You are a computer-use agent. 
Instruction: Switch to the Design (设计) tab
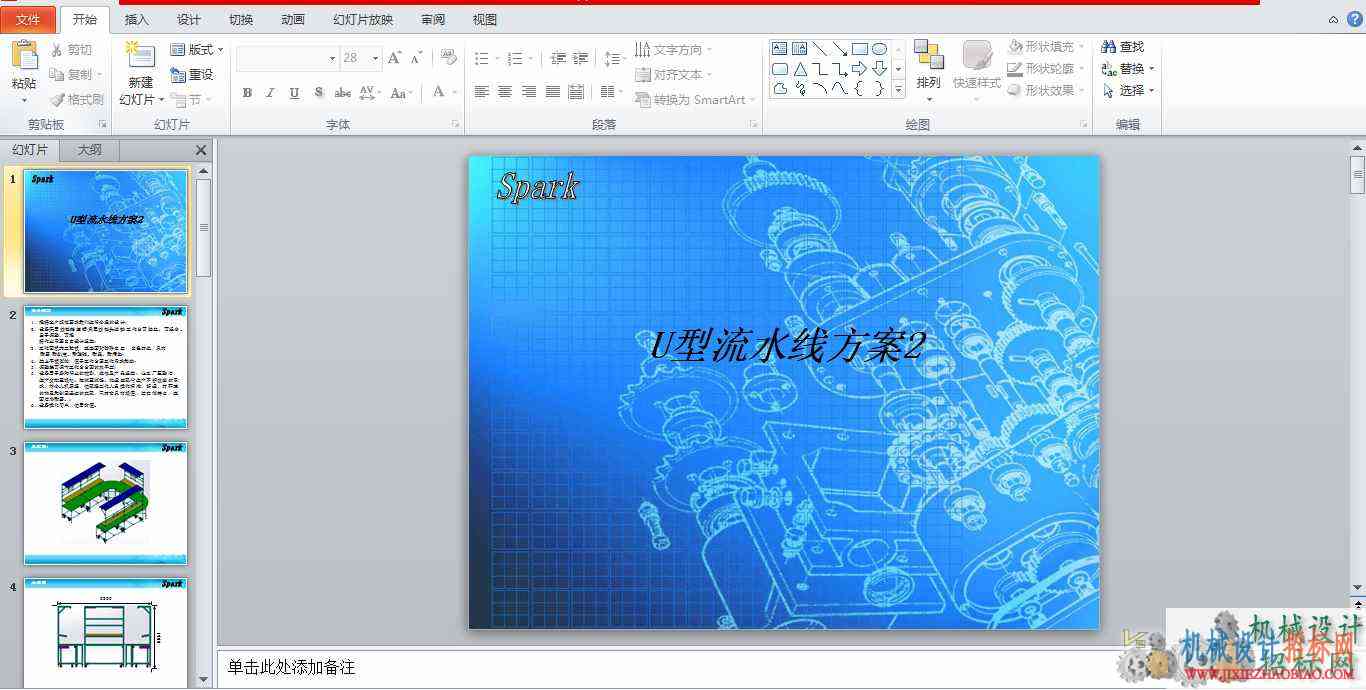tap(188, 20)
